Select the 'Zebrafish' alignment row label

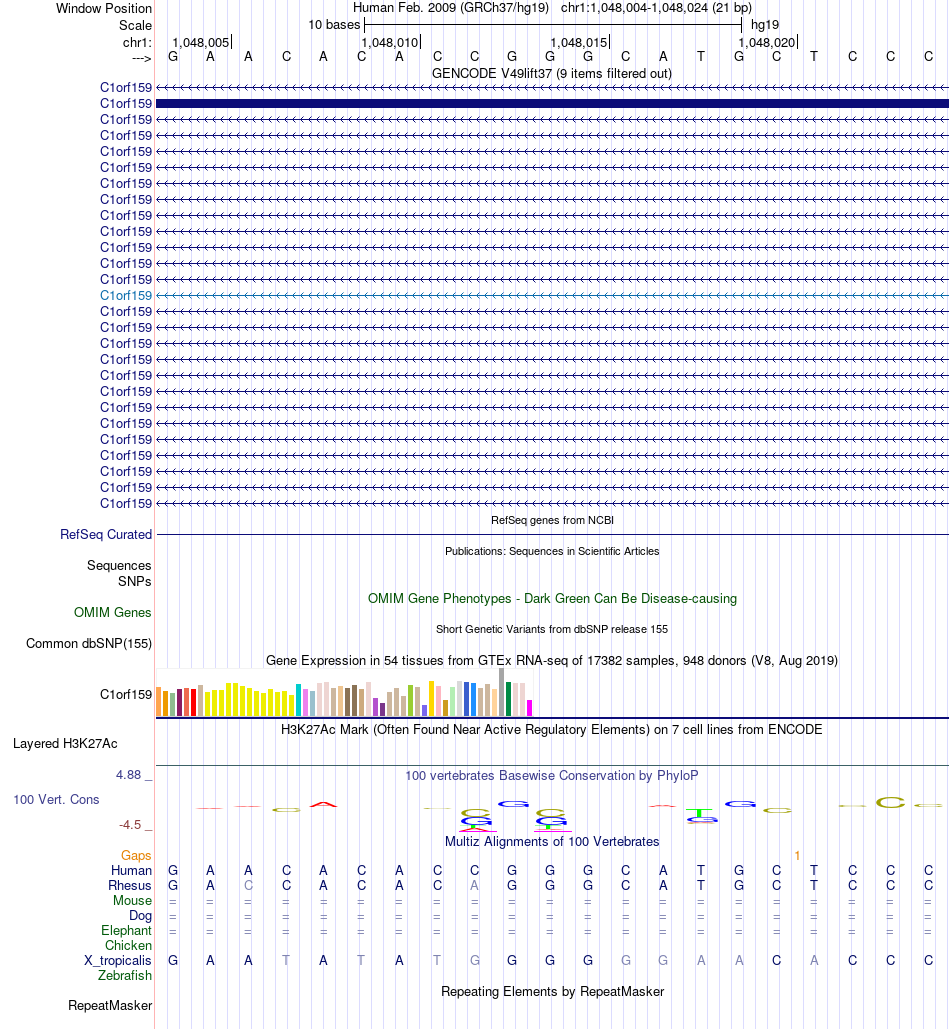pyautogui.click(x=125, y=976)
